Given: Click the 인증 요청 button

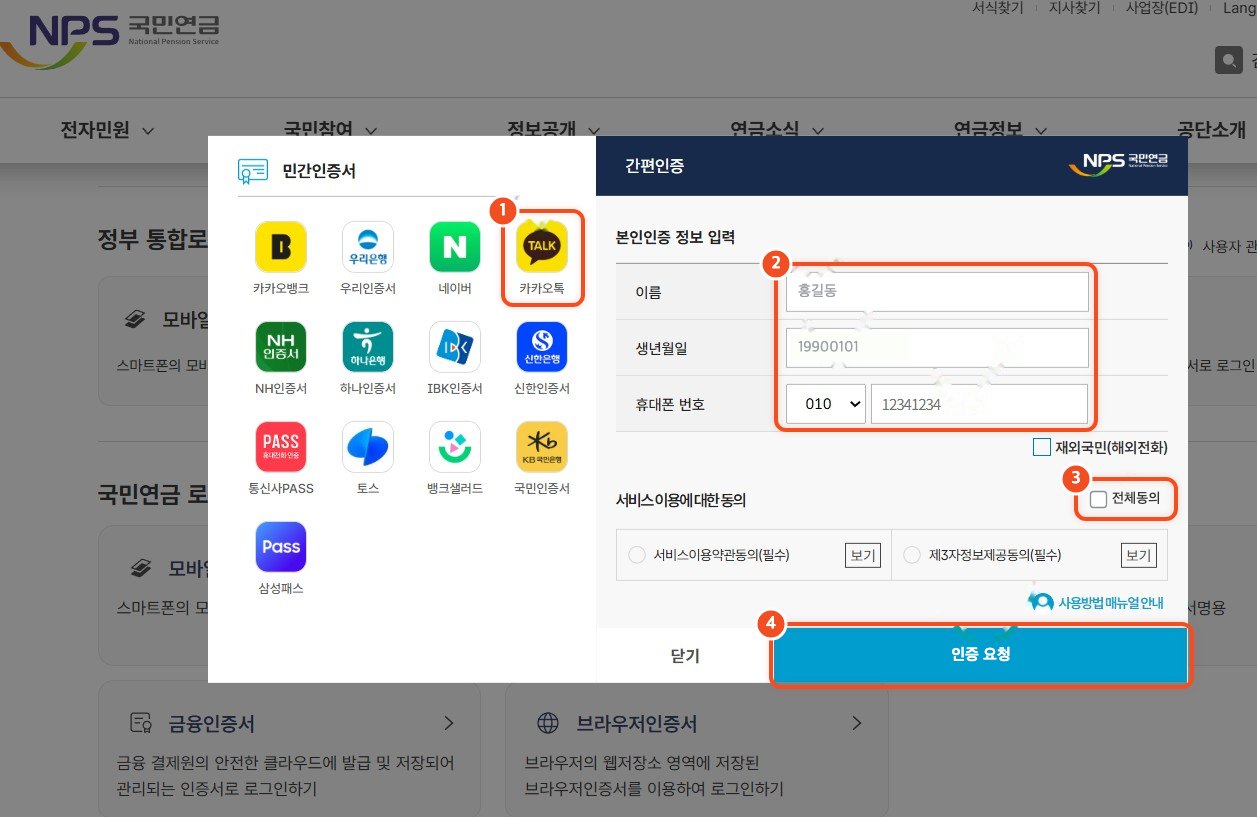Looking at the screenshot, I should click(981, 655).
